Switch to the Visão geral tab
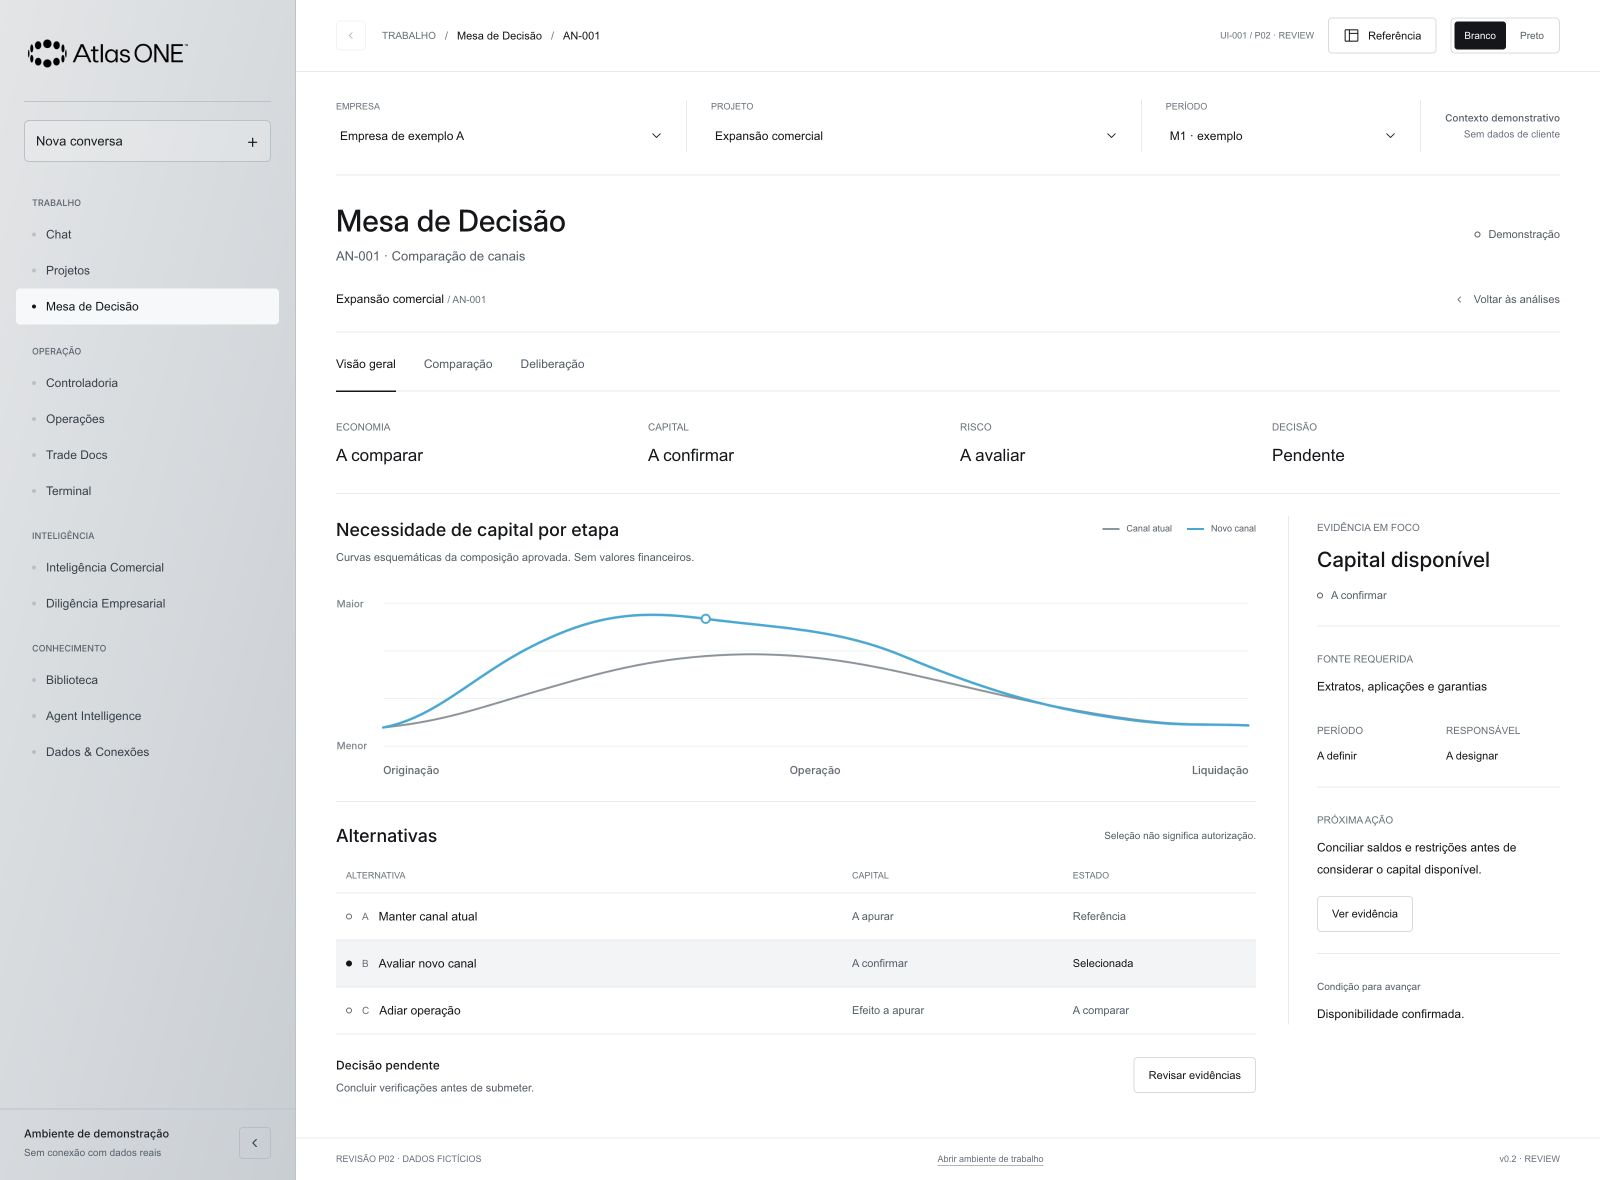 pos(366,364)
